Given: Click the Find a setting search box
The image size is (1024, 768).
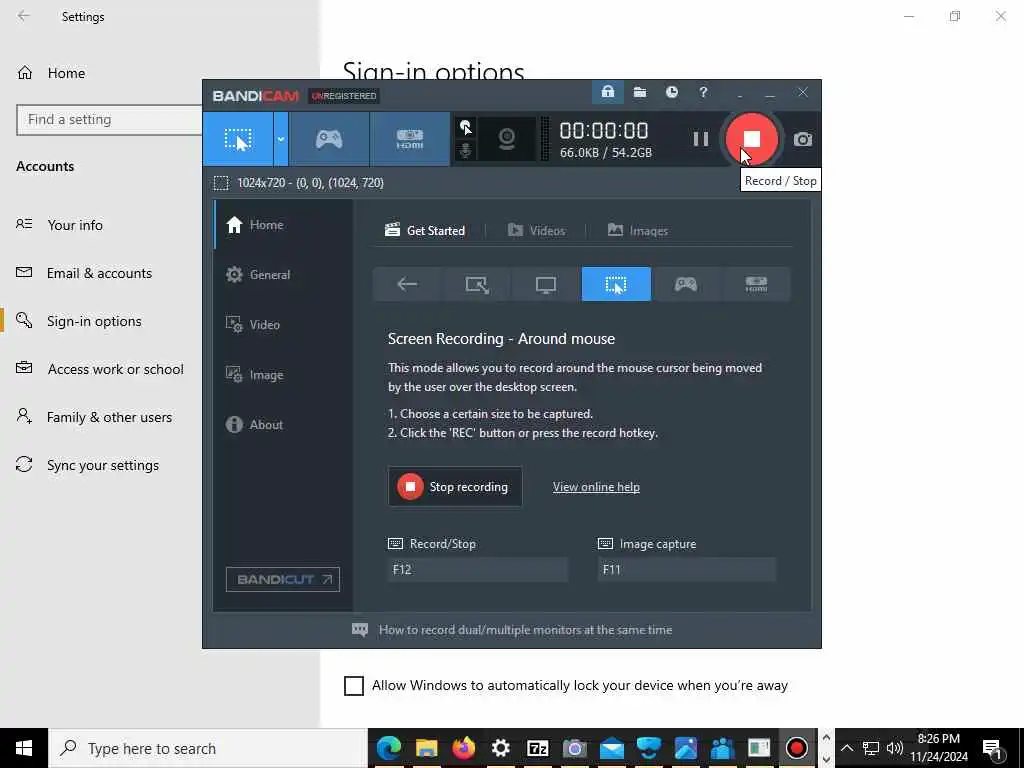Looking at the screenshot, I should pos(109,120).
